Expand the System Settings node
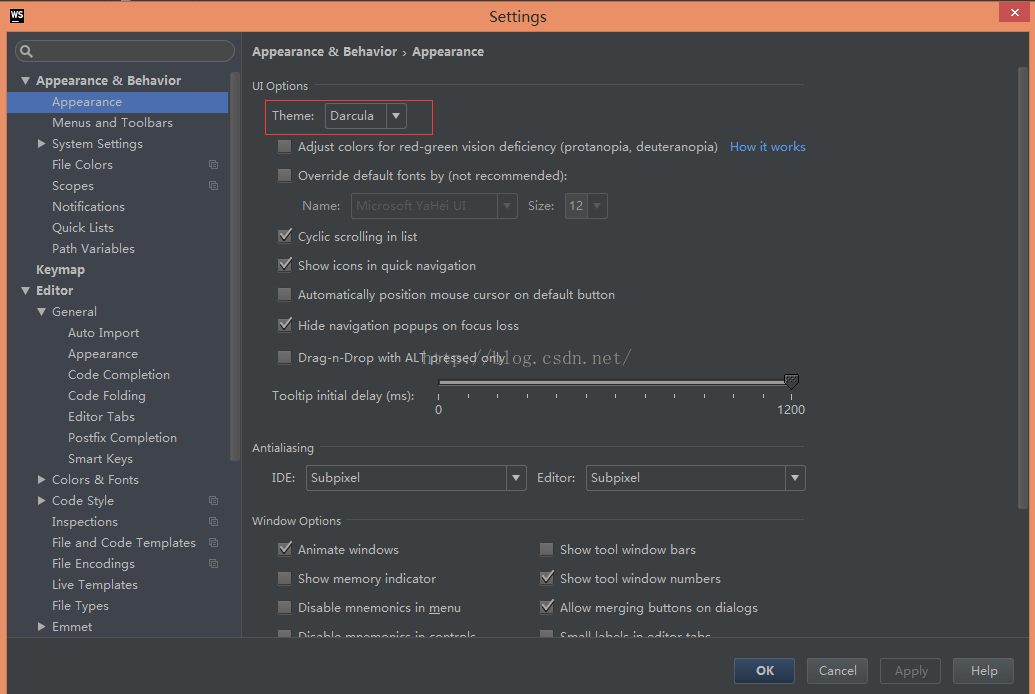The image size is (1035, 694). pyautogui.click(x=42, y=143)
